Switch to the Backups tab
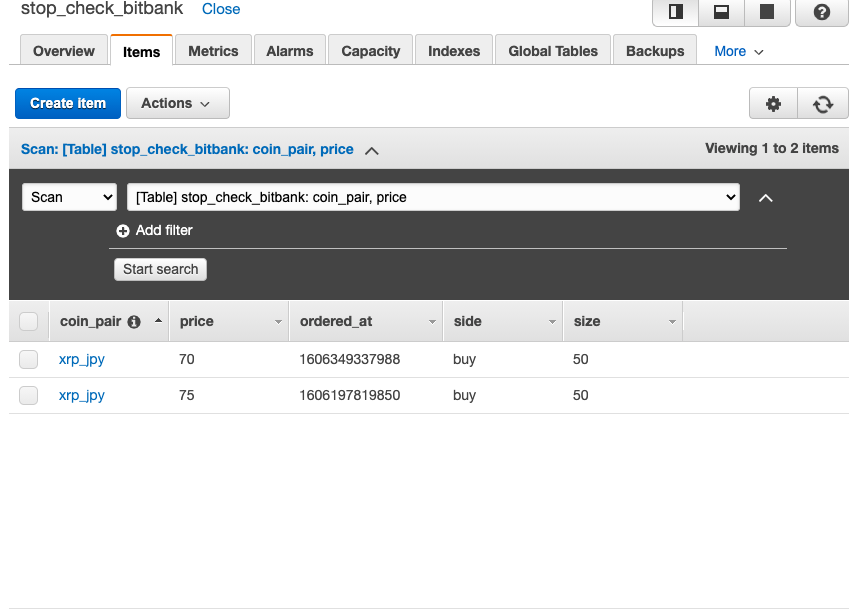The image size is (863, 609). [655, 51]
